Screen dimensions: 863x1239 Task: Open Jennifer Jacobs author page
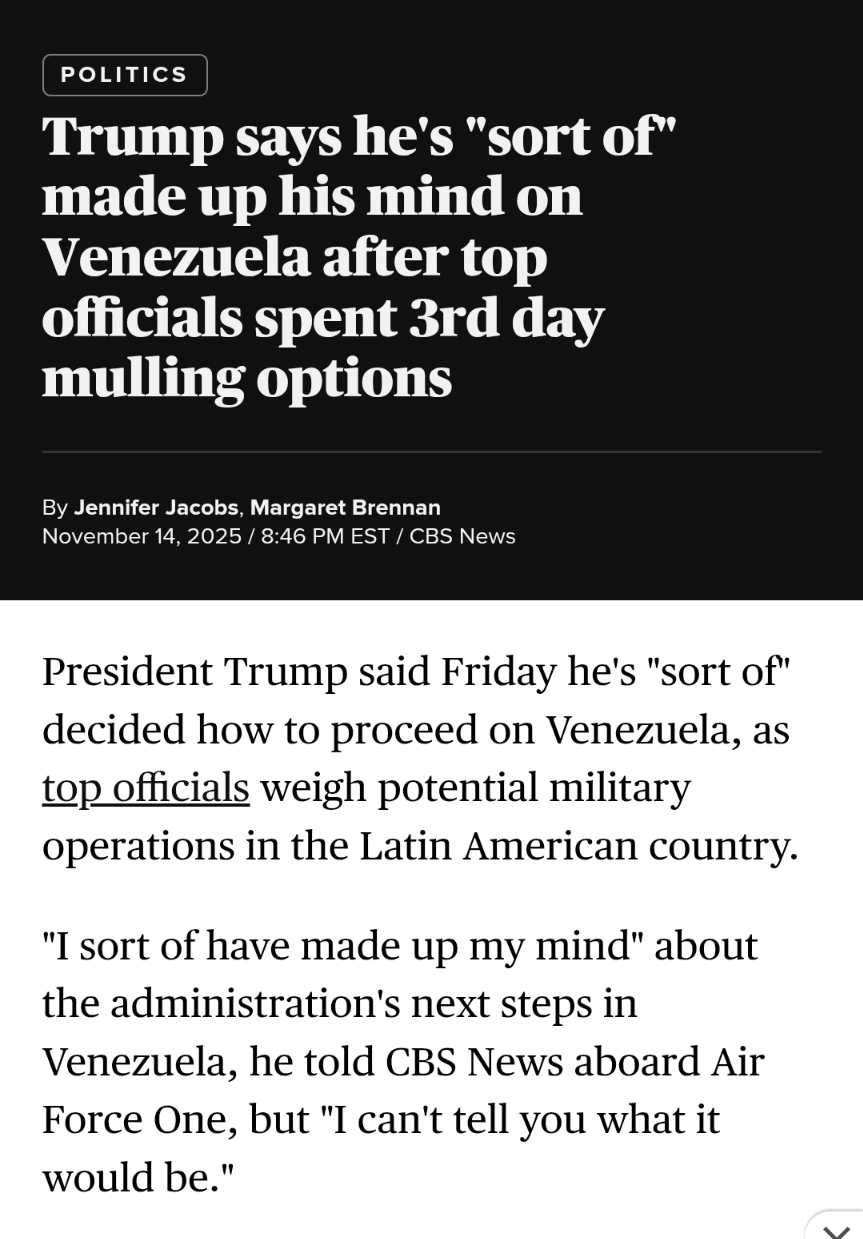156,508
